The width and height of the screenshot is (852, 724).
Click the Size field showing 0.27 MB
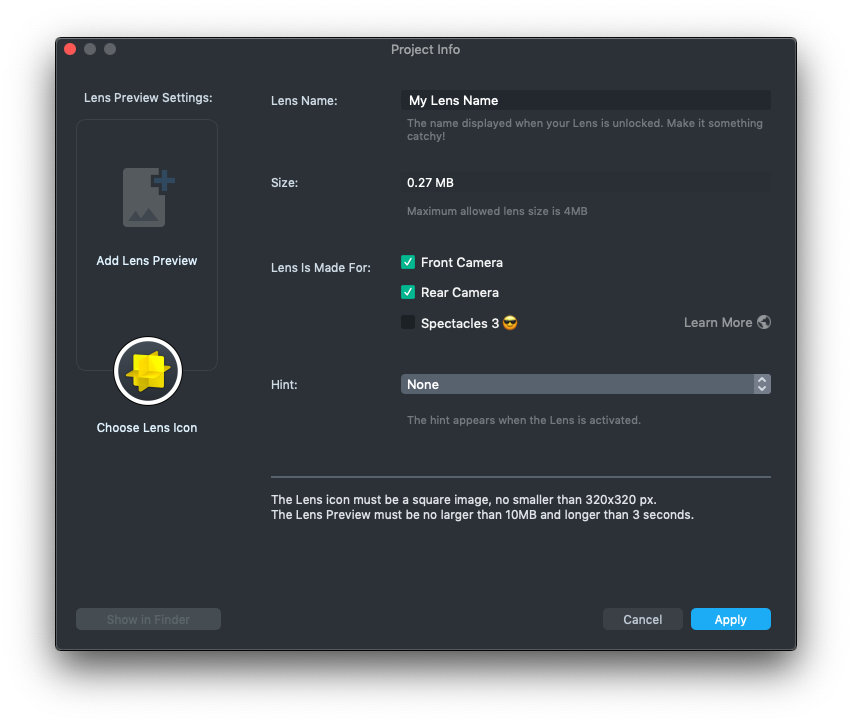[x=586, y=183]
